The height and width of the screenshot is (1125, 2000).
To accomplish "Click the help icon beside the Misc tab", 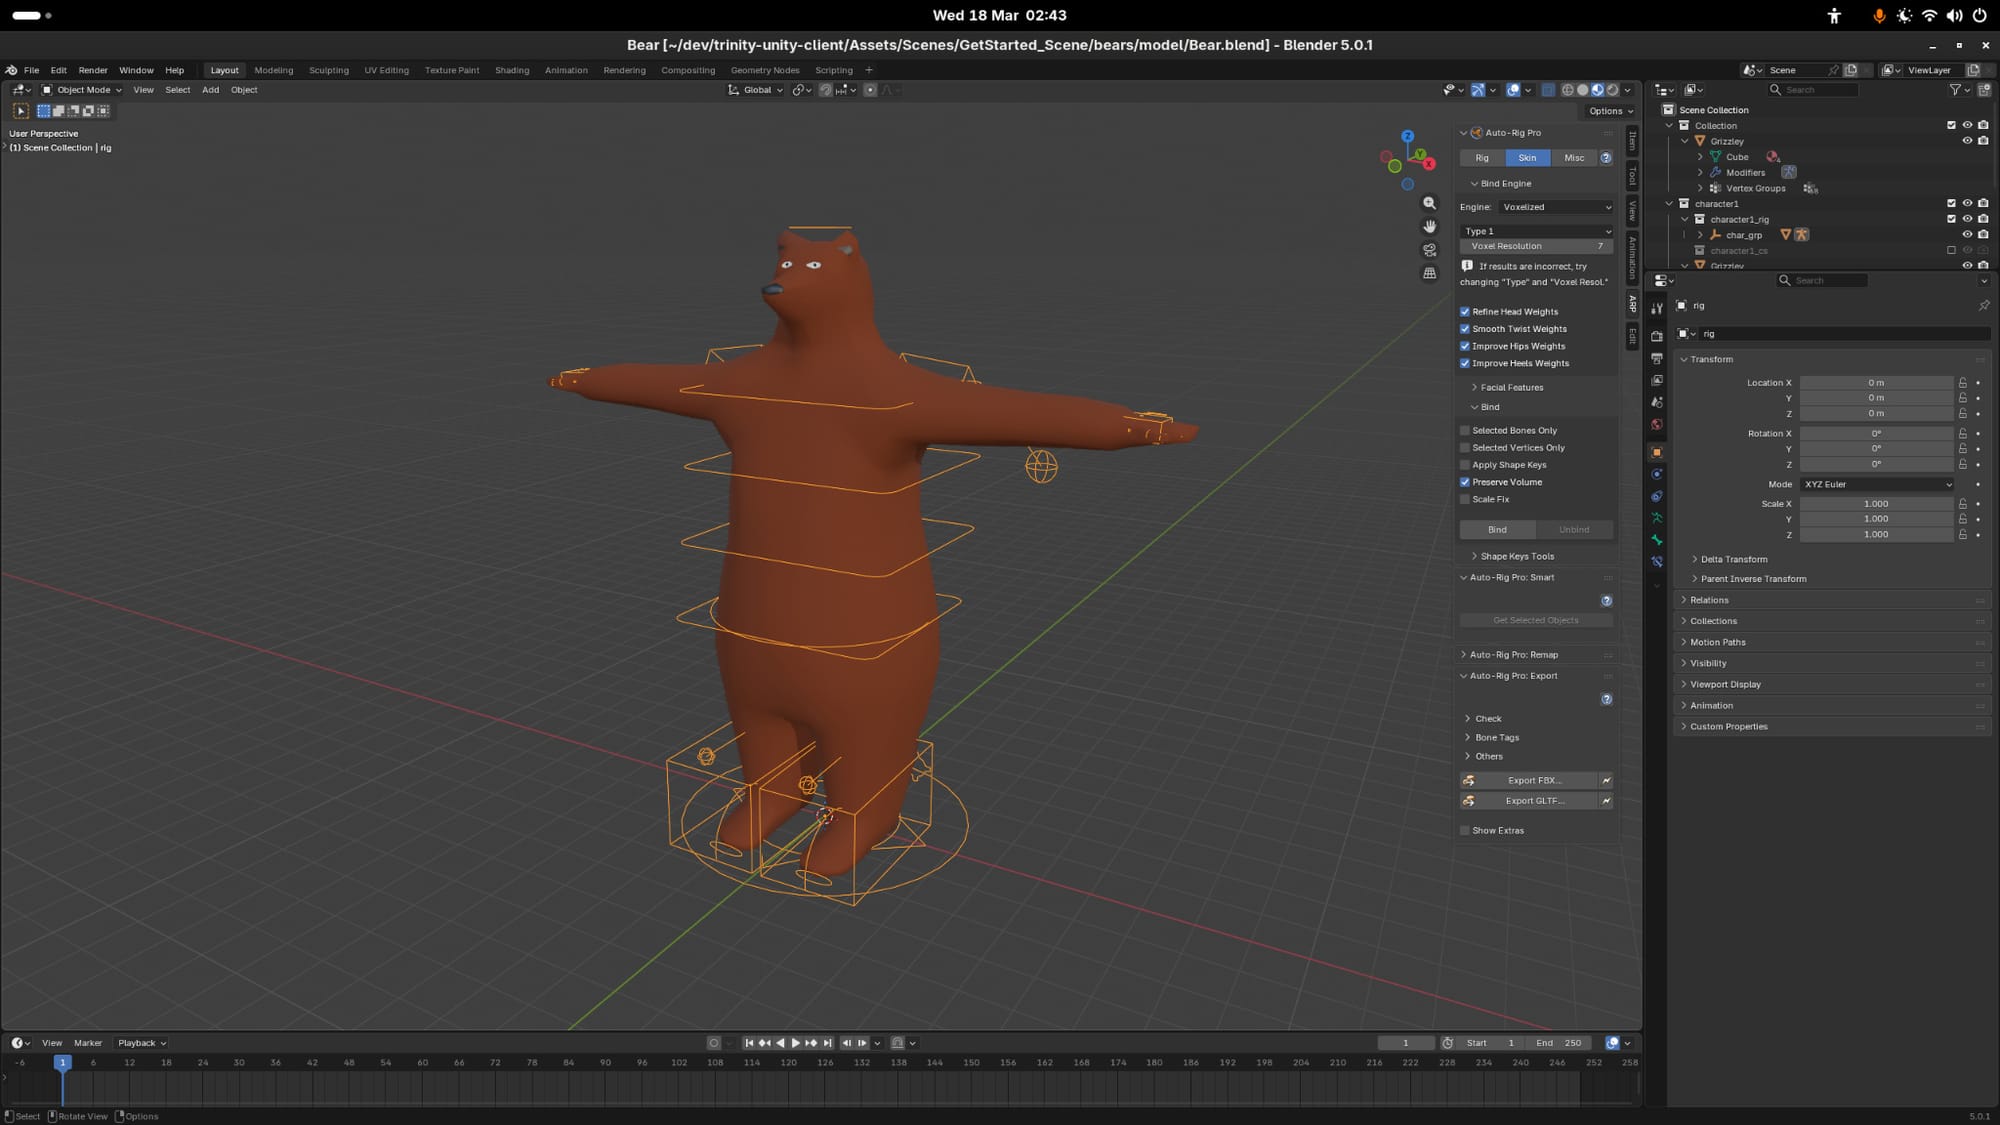I will point(1606,158).
